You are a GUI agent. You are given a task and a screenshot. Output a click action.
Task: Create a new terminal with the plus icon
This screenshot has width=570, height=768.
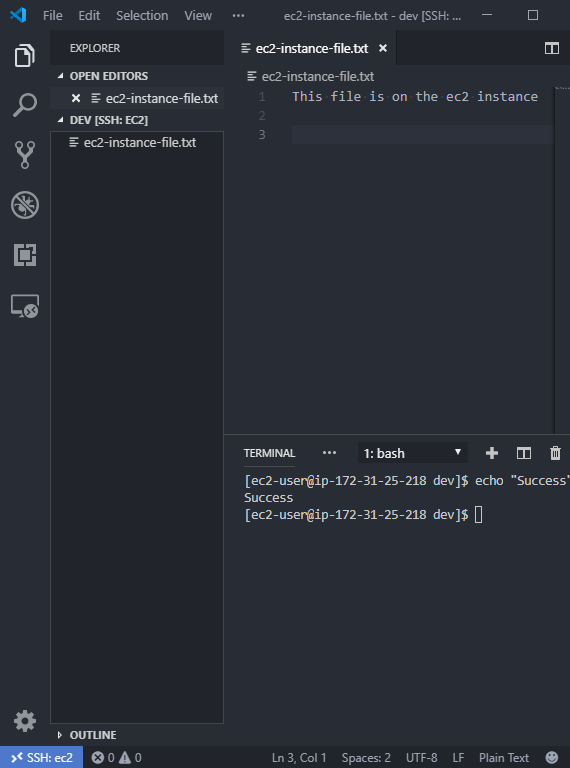pyautogui.click(x=492, y=453)
